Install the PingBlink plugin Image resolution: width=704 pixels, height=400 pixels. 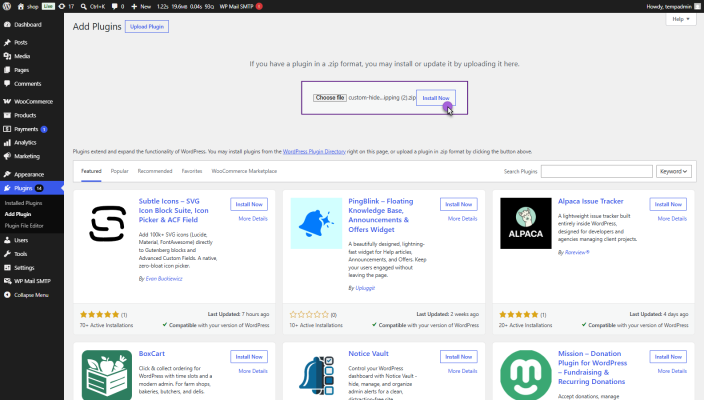coord(458,204)
